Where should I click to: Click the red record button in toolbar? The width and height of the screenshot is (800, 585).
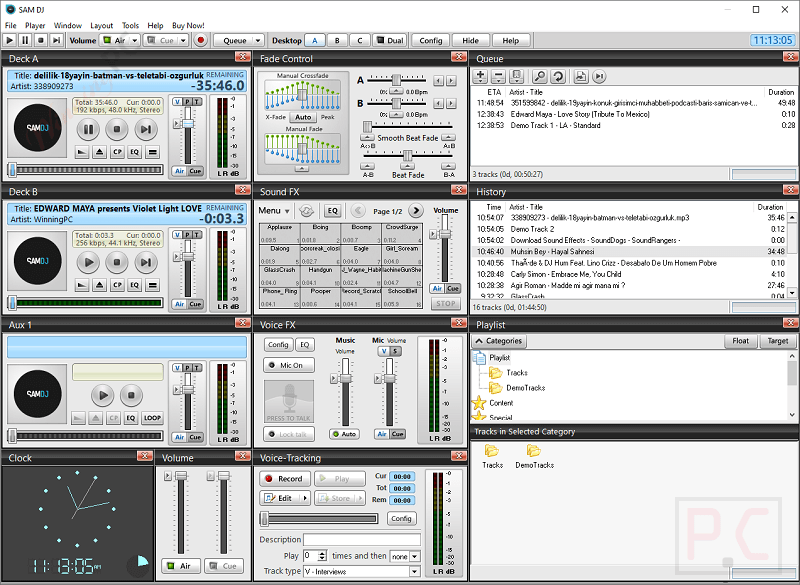point(201,40)
